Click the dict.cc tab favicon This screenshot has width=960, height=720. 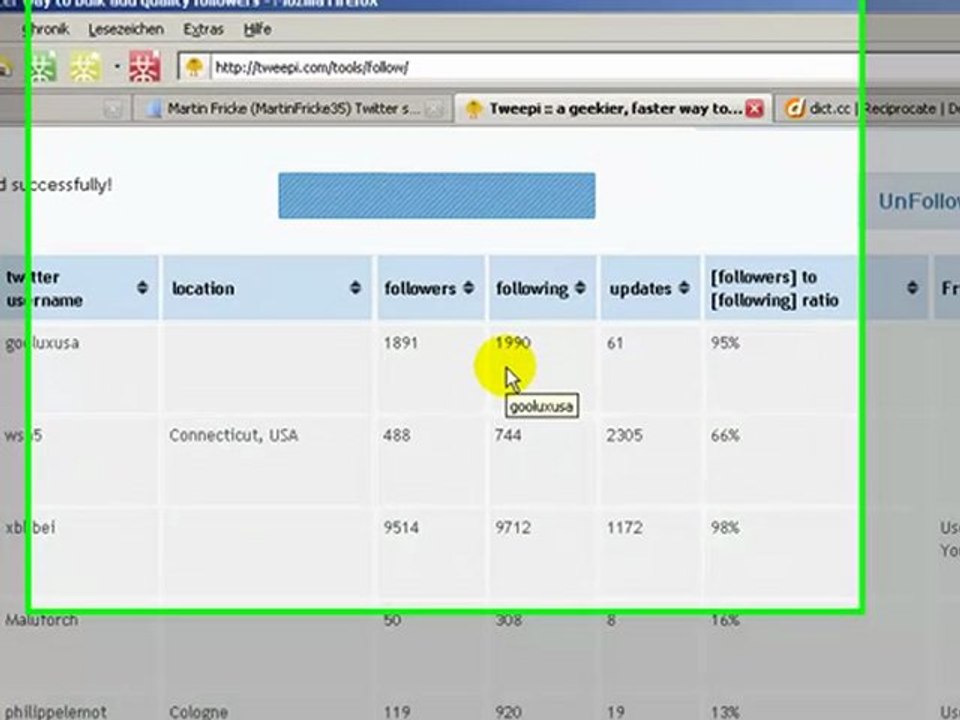[794, 109]
